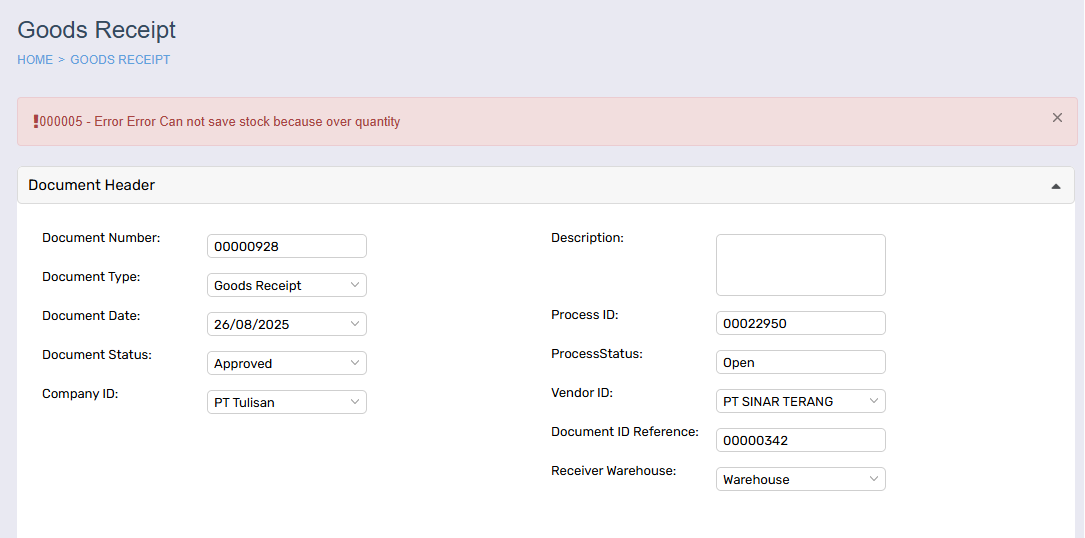Click the Goods Receipt page heading
Viewport: 1085px width, 538px height.
point(97,30)
